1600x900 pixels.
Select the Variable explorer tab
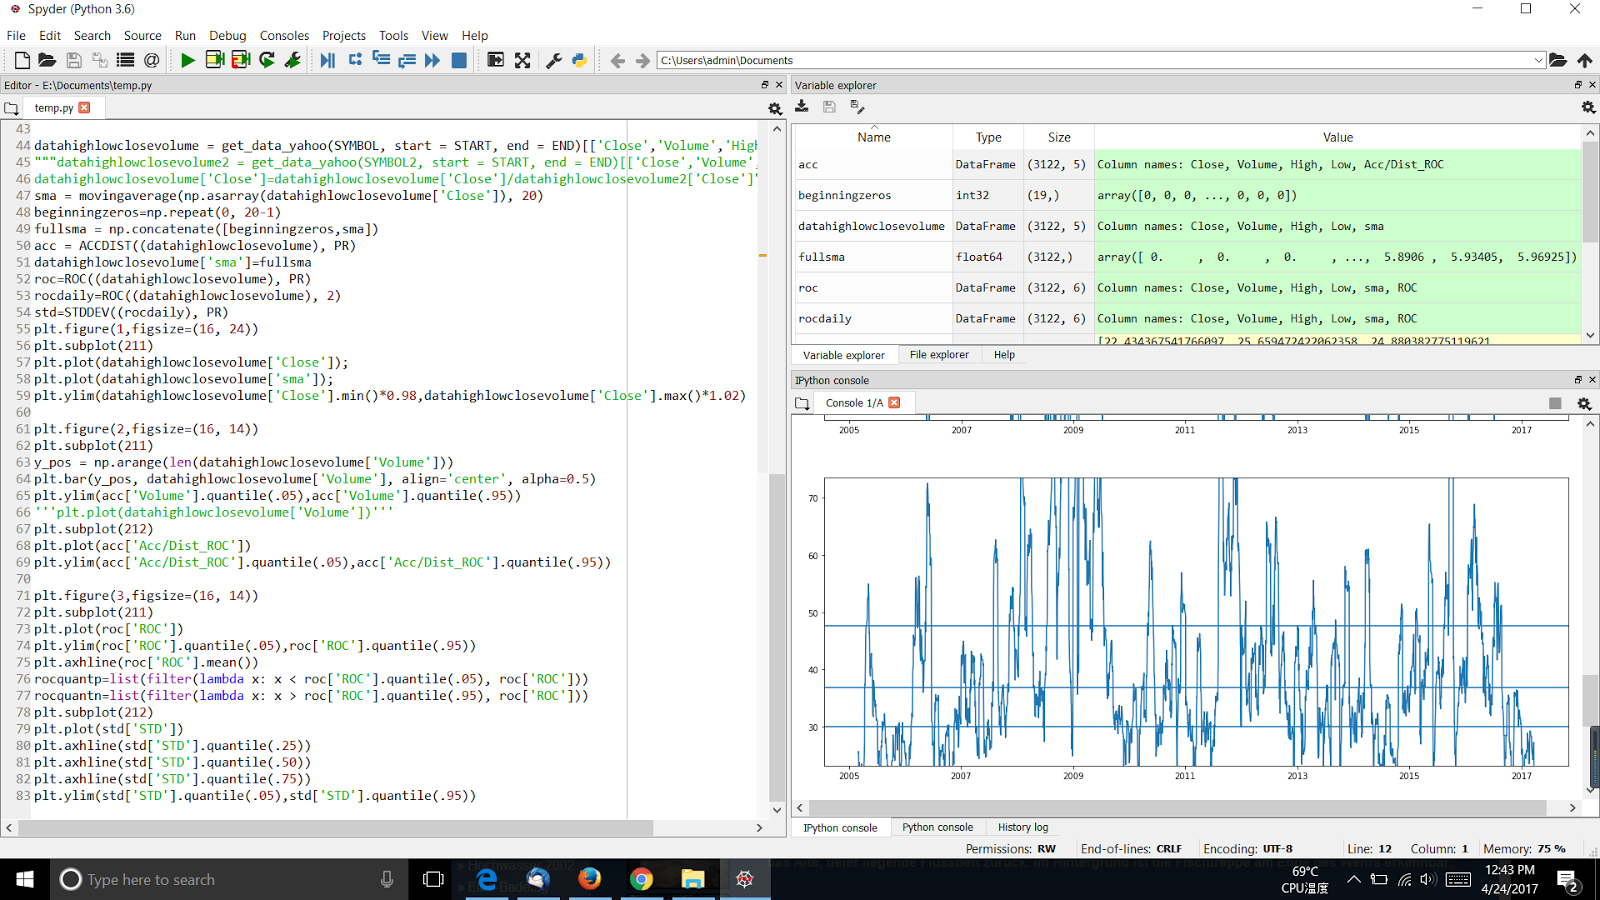[x=844, y=355]
